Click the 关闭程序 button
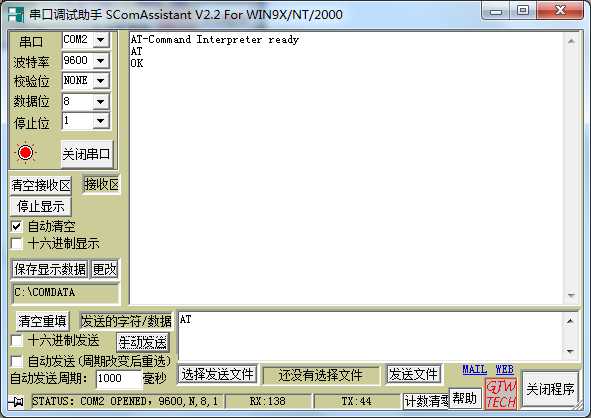Image resolution: width=591 pixels, height=418 pixels. pyautogui.click(x=550, y=389)
